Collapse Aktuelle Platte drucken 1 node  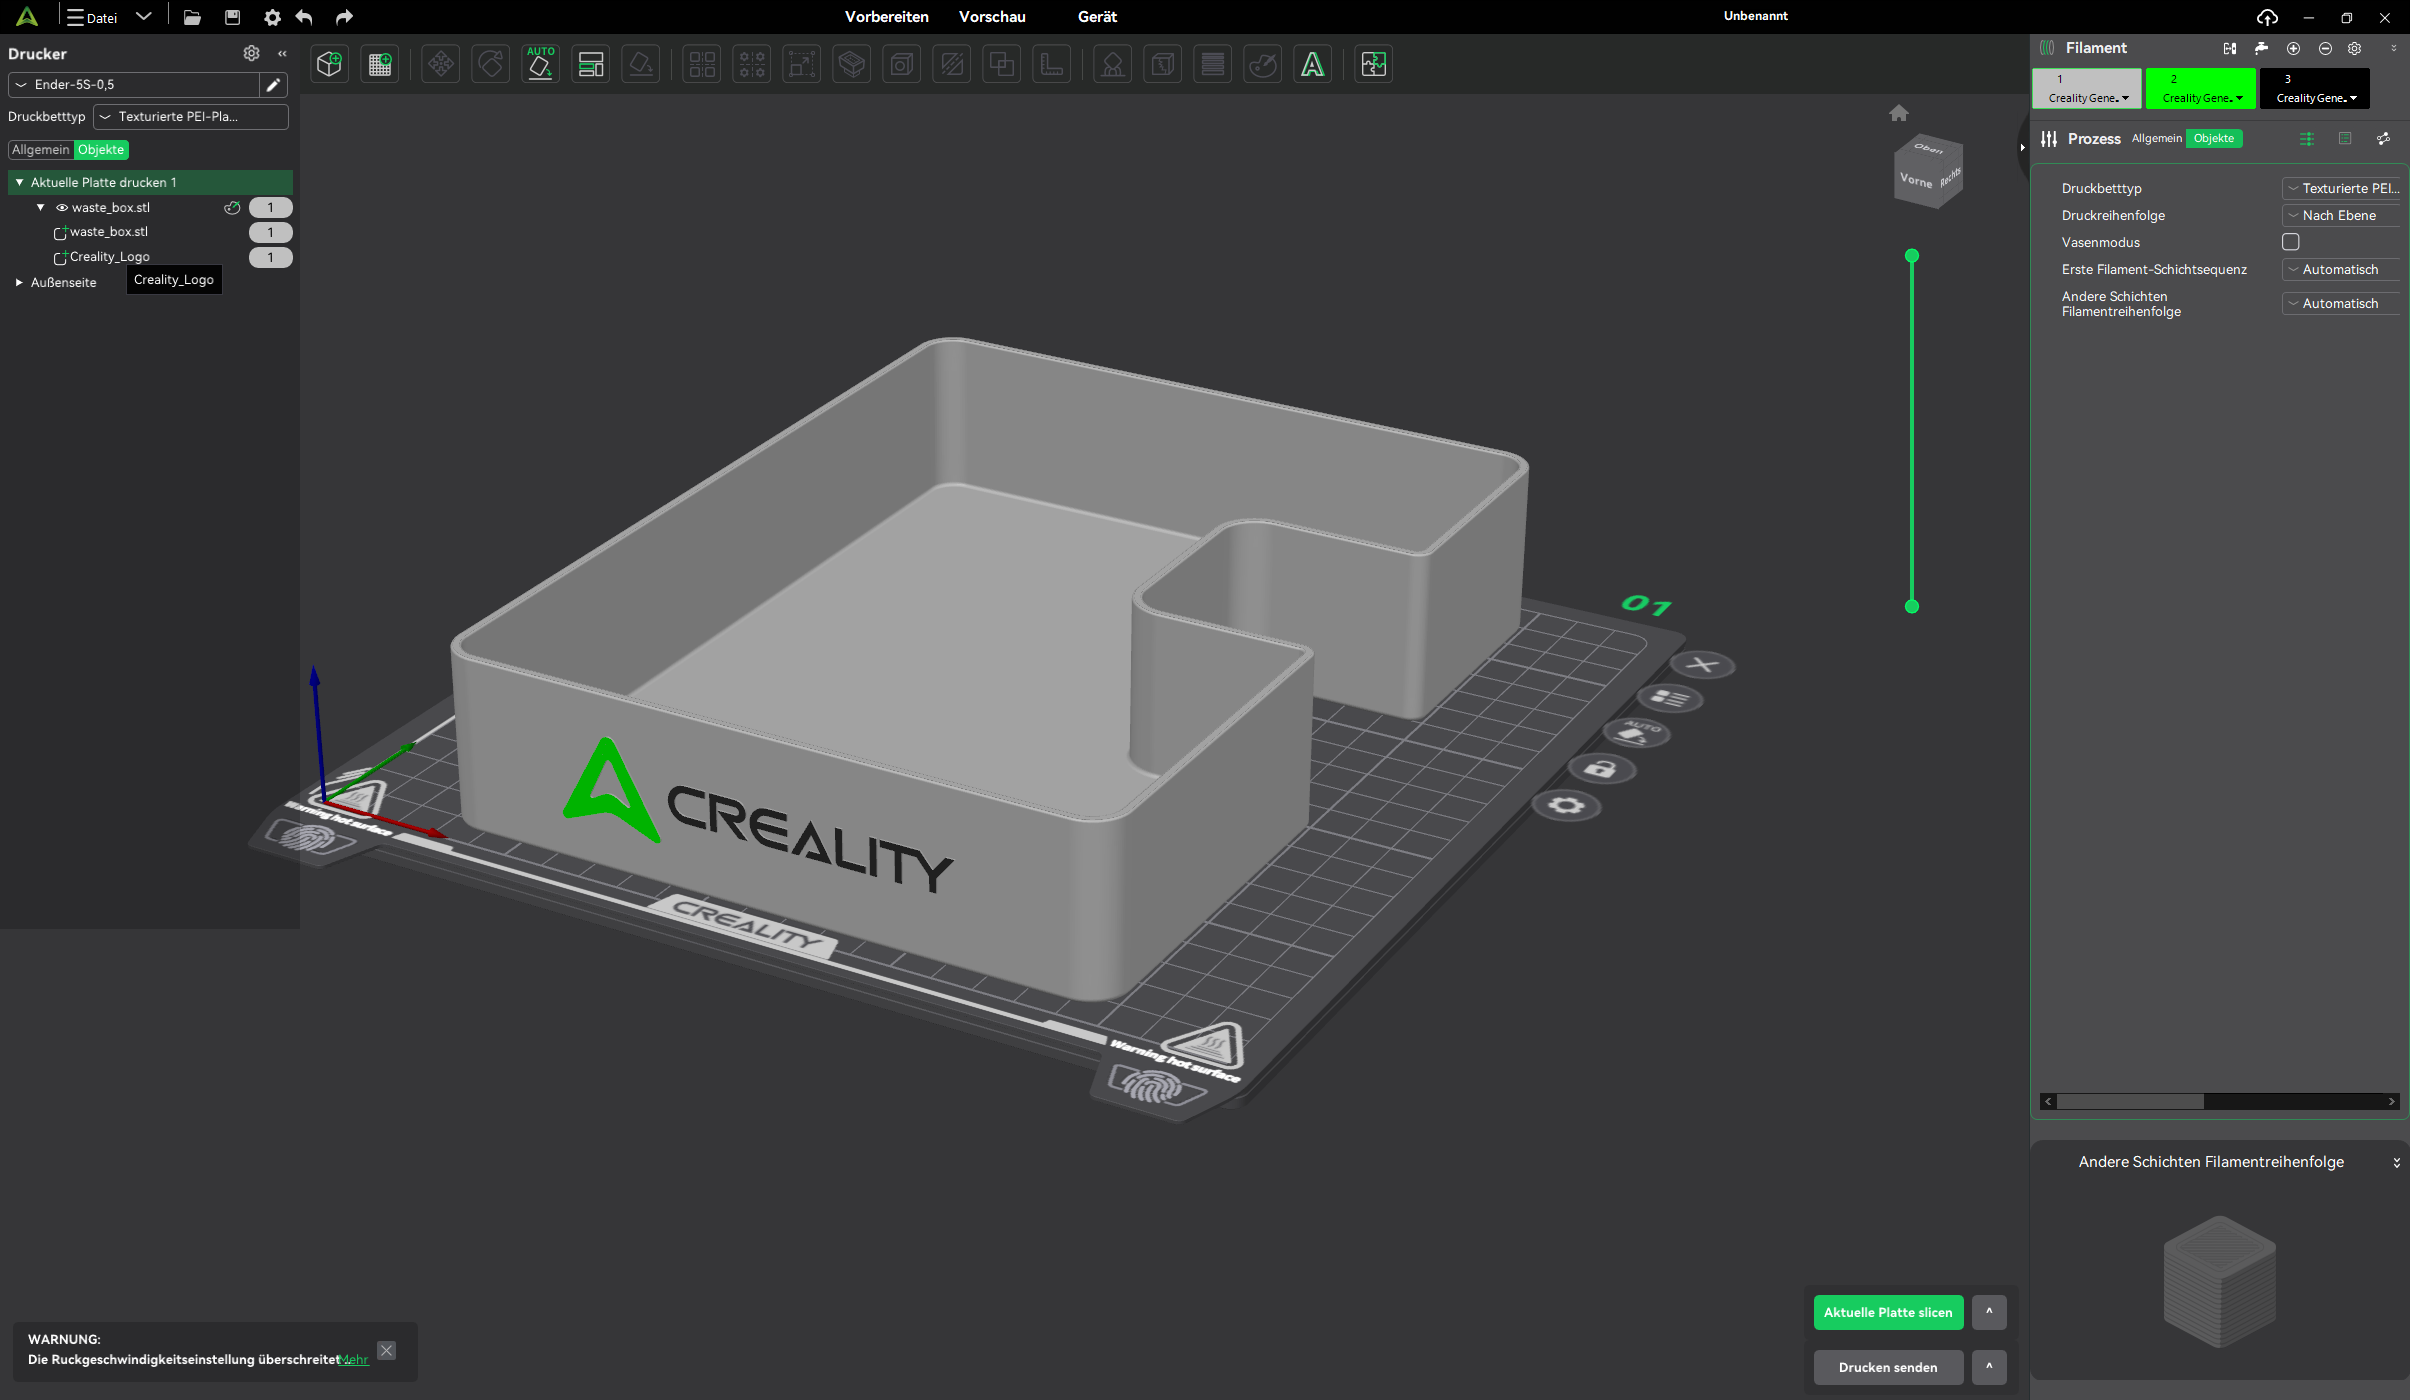19,183
